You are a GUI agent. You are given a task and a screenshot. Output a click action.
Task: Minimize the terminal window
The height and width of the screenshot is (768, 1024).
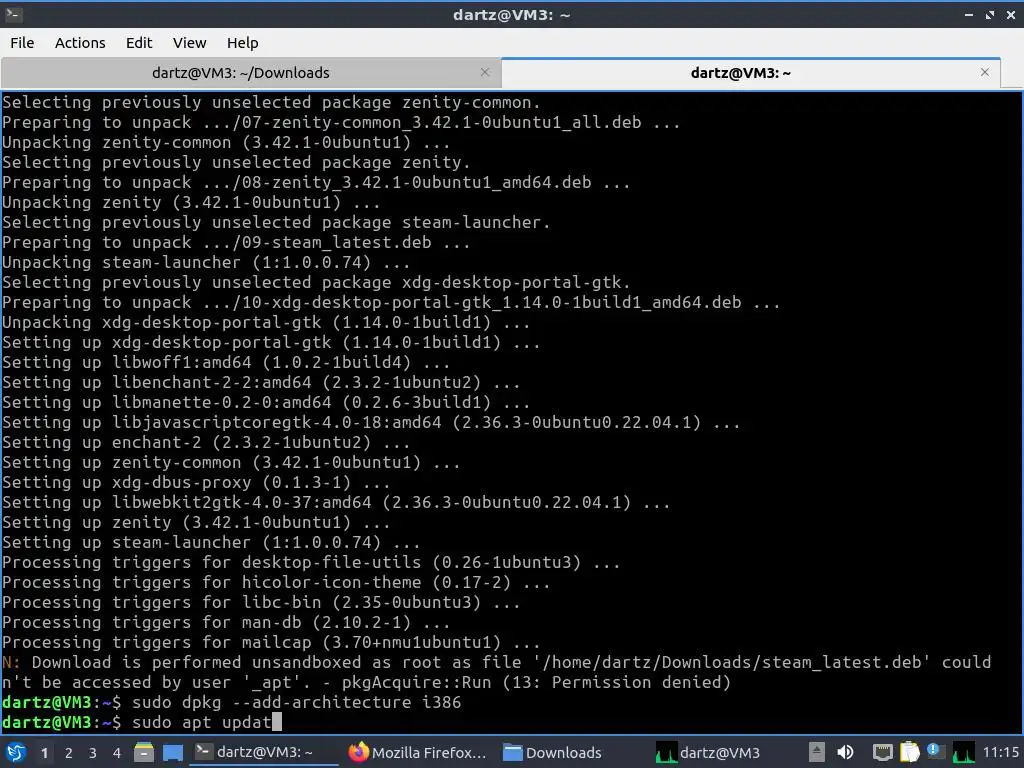point(968,14)
